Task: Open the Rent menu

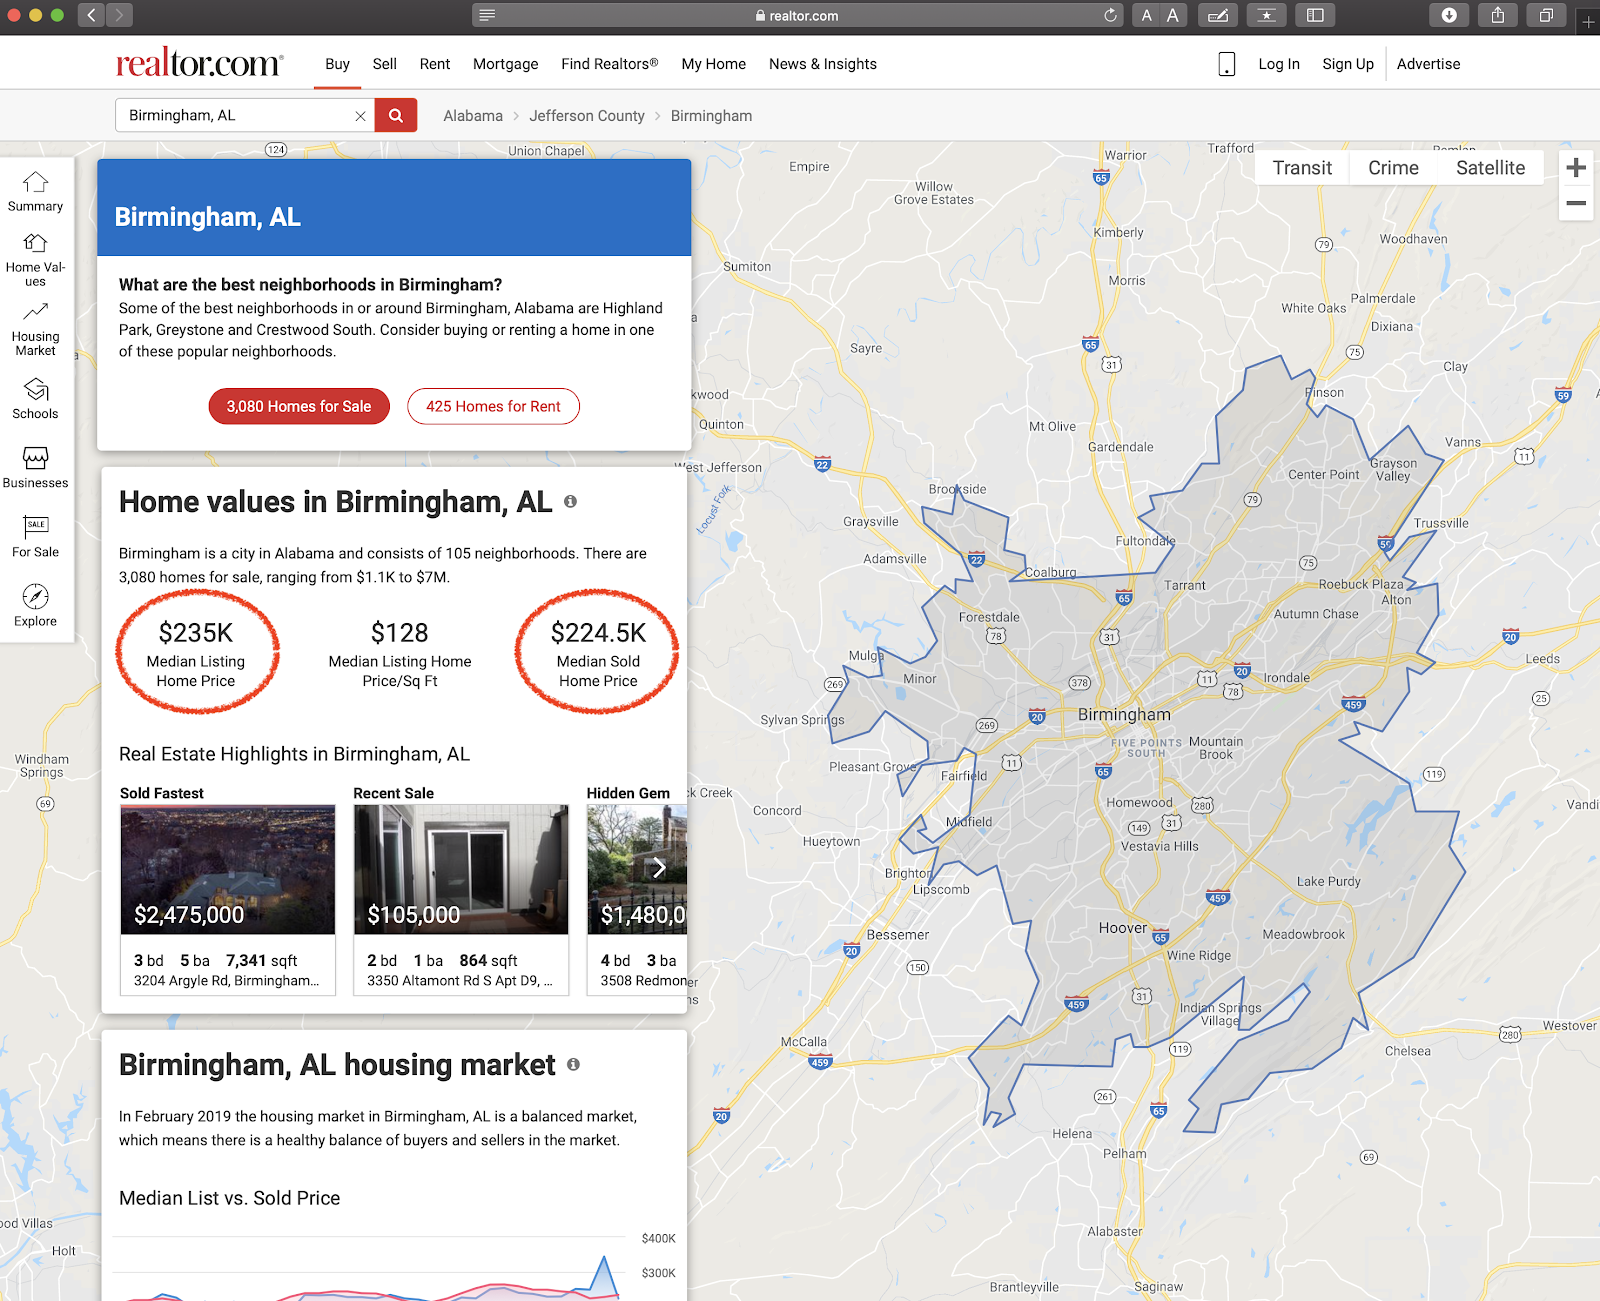Action: click(435, 64)
